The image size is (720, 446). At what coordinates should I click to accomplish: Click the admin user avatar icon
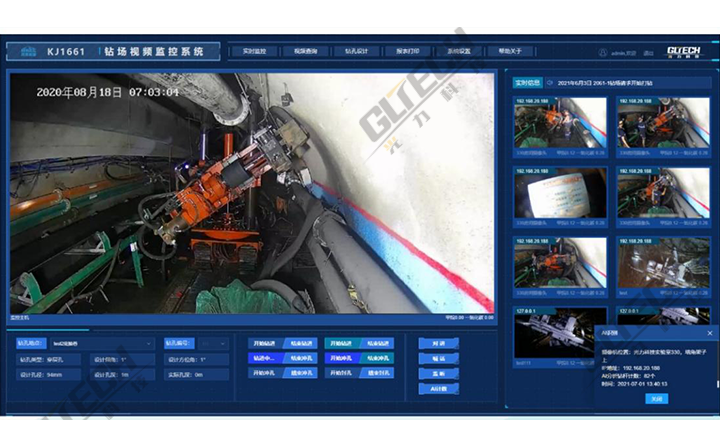pyautogui.click(x=602, y=53)
